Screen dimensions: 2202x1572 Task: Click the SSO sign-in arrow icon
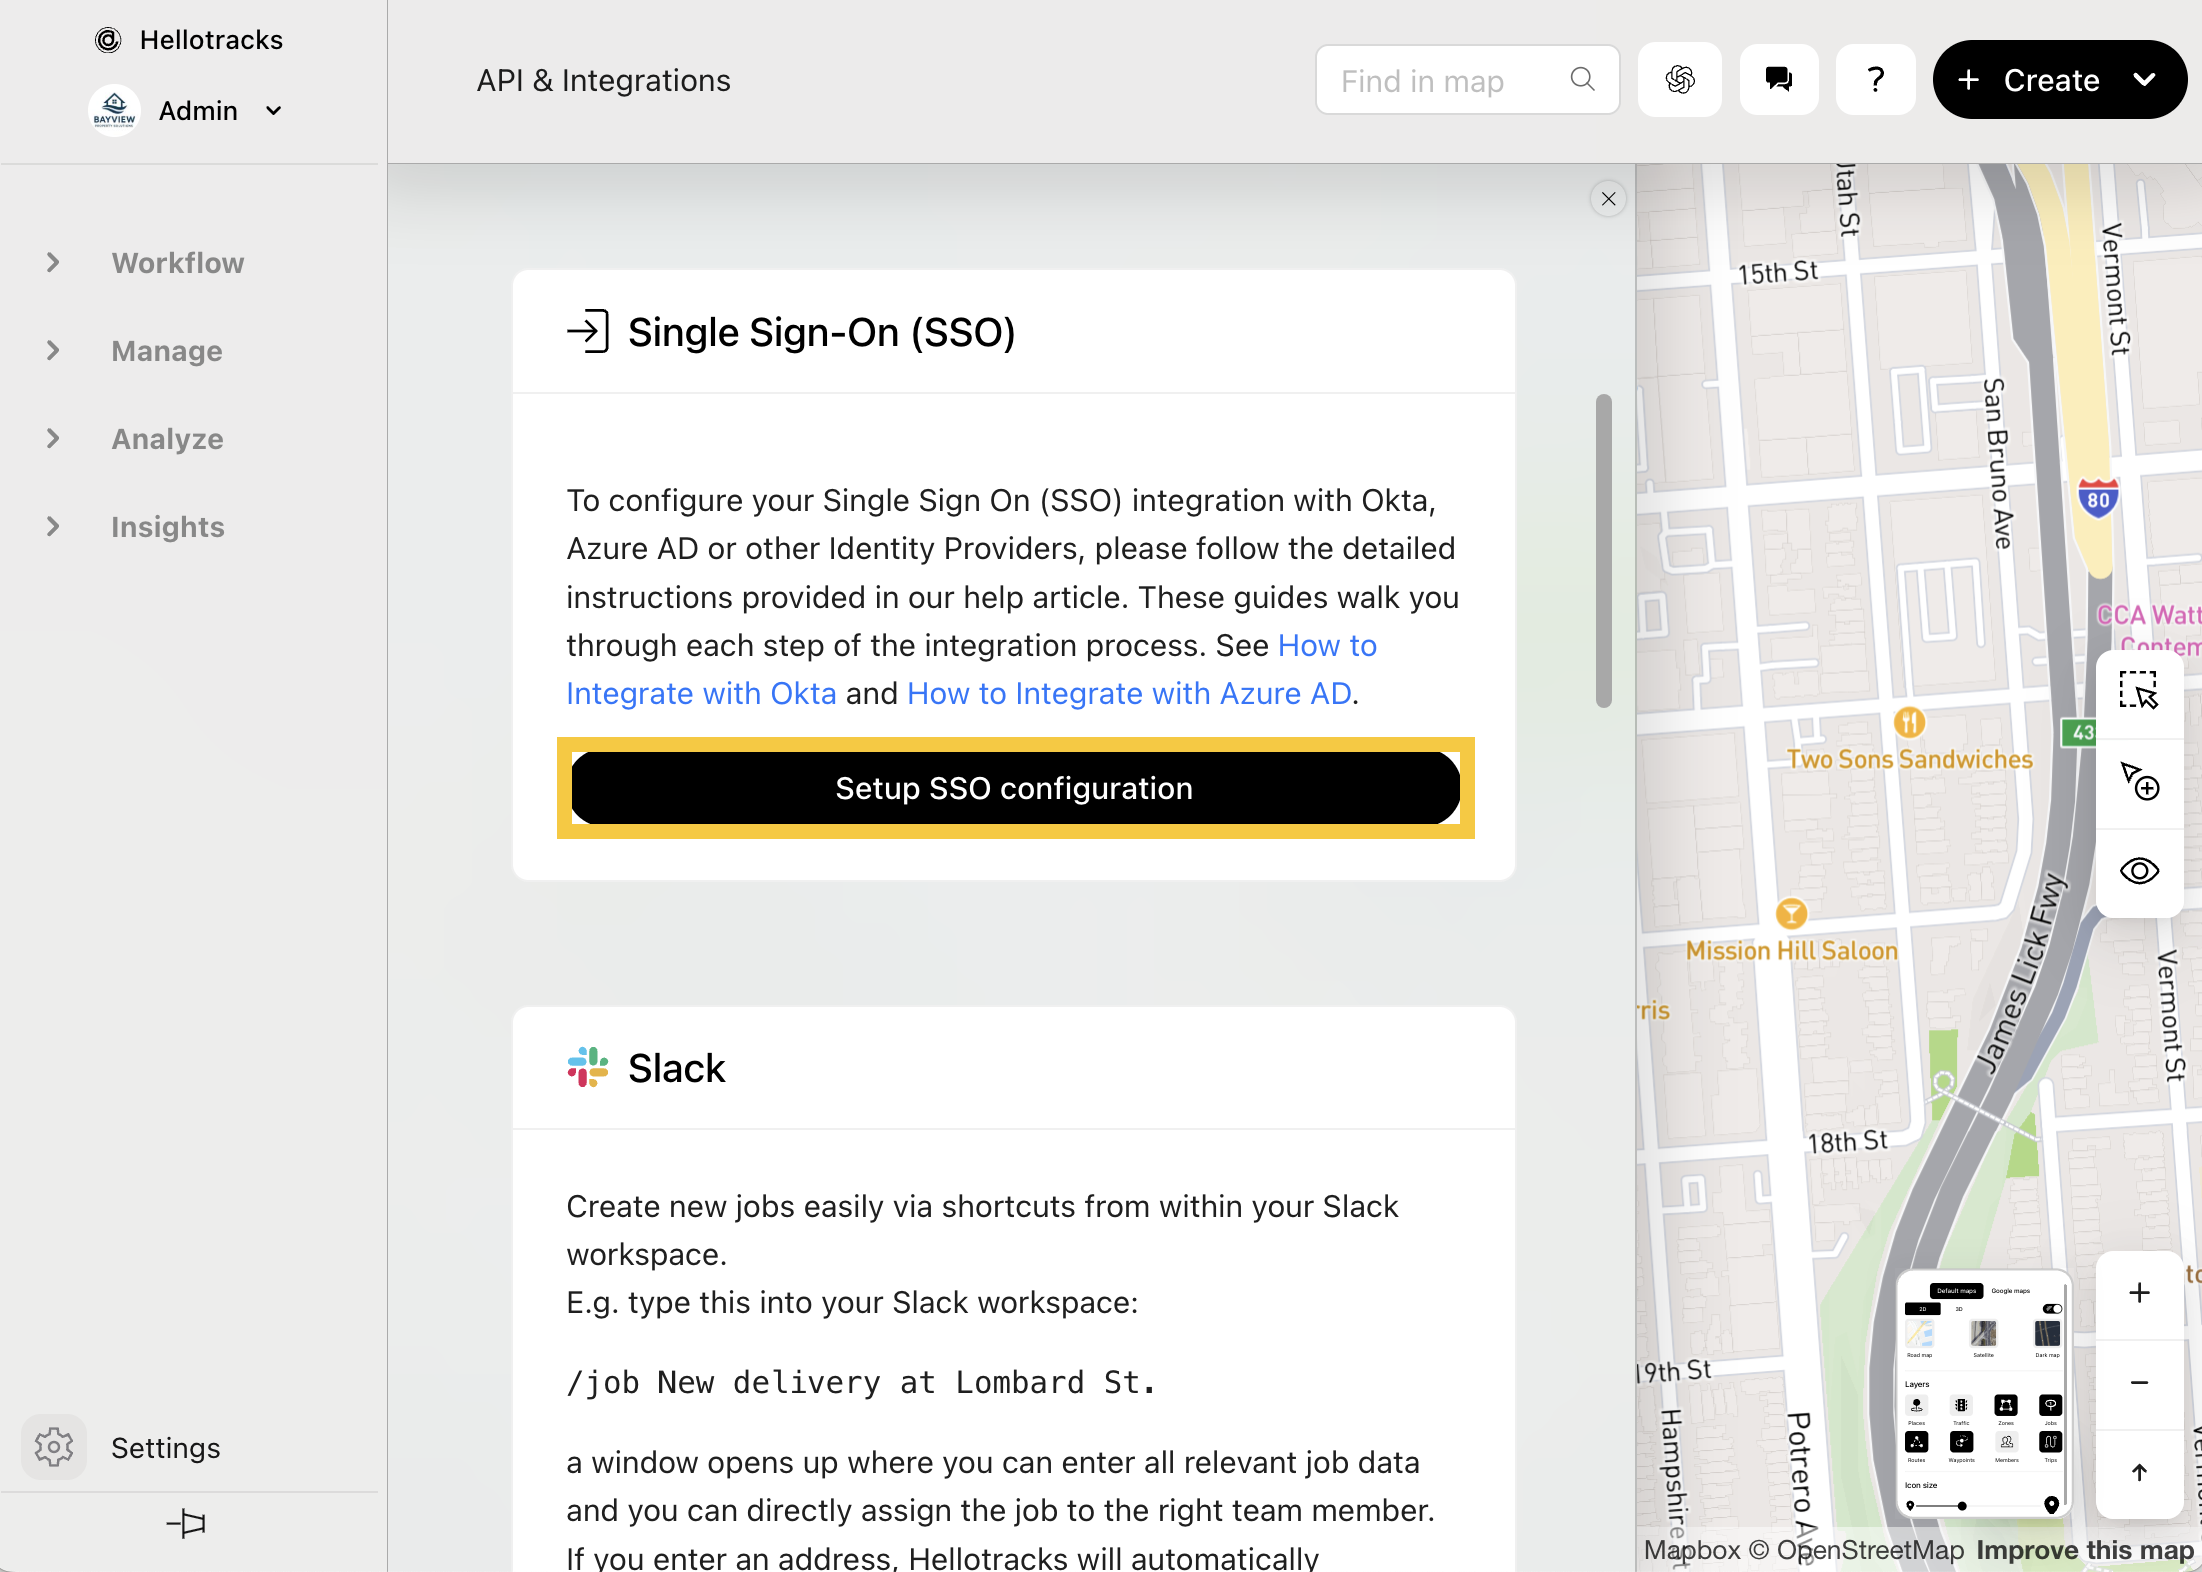tap(588, 331)
